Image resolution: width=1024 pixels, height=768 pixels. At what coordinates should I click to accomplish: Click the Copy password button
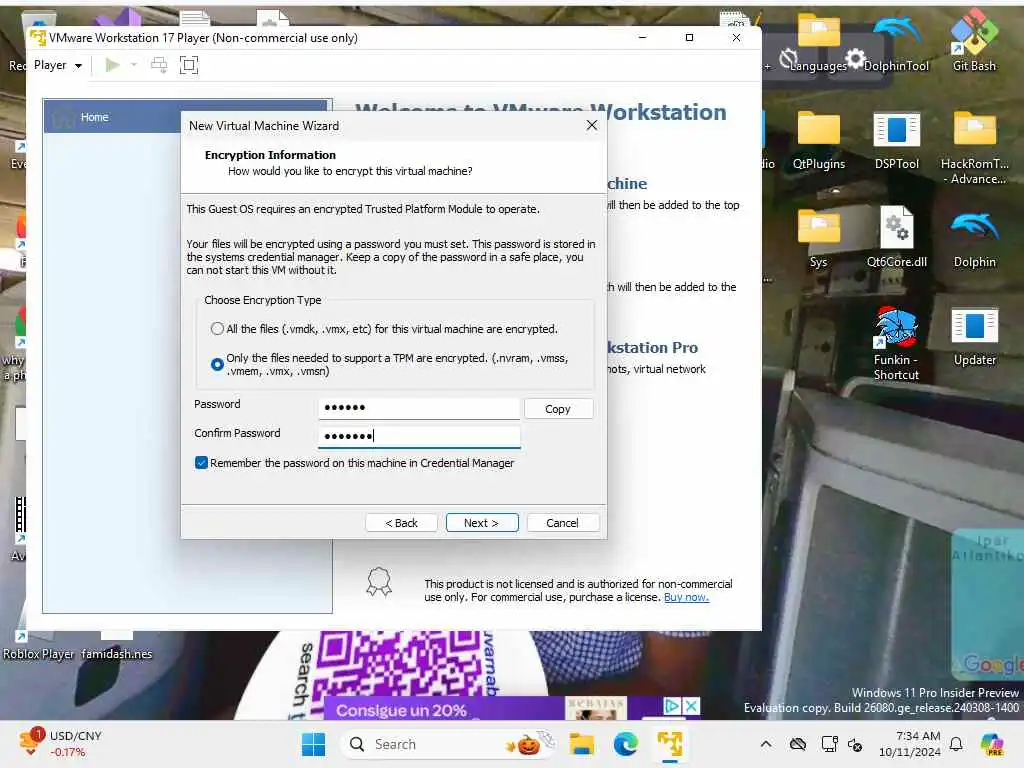pos(558,409)
